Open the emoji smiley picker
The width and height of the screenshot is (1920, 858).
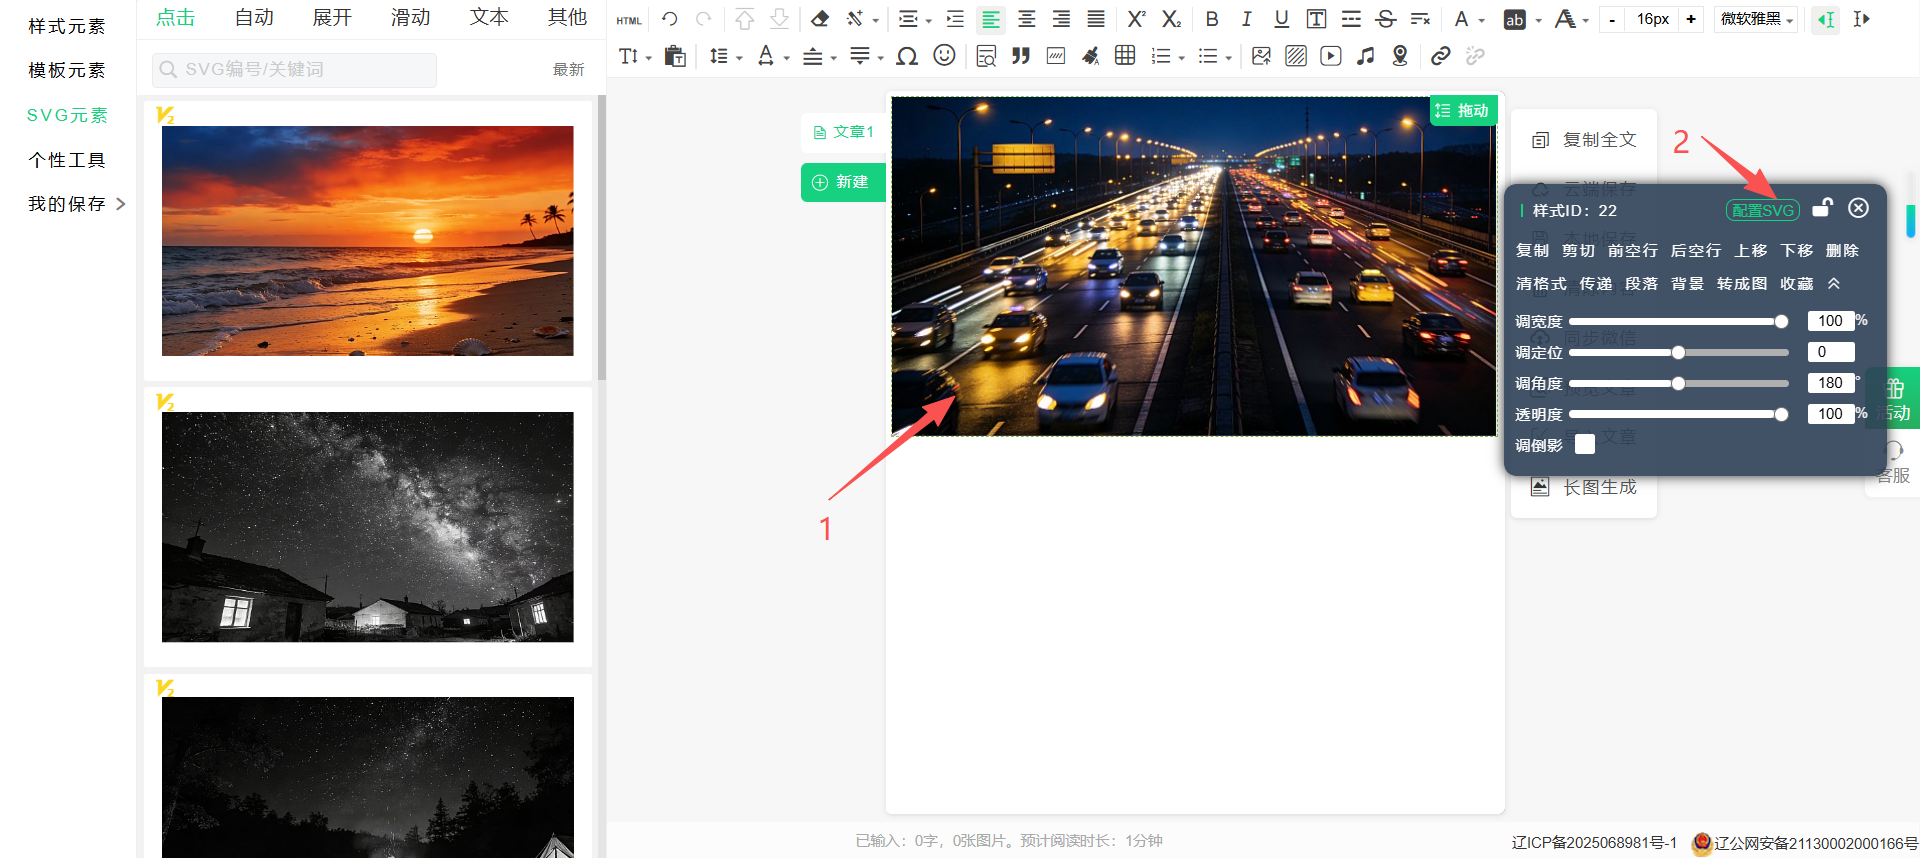click(944, 56)
